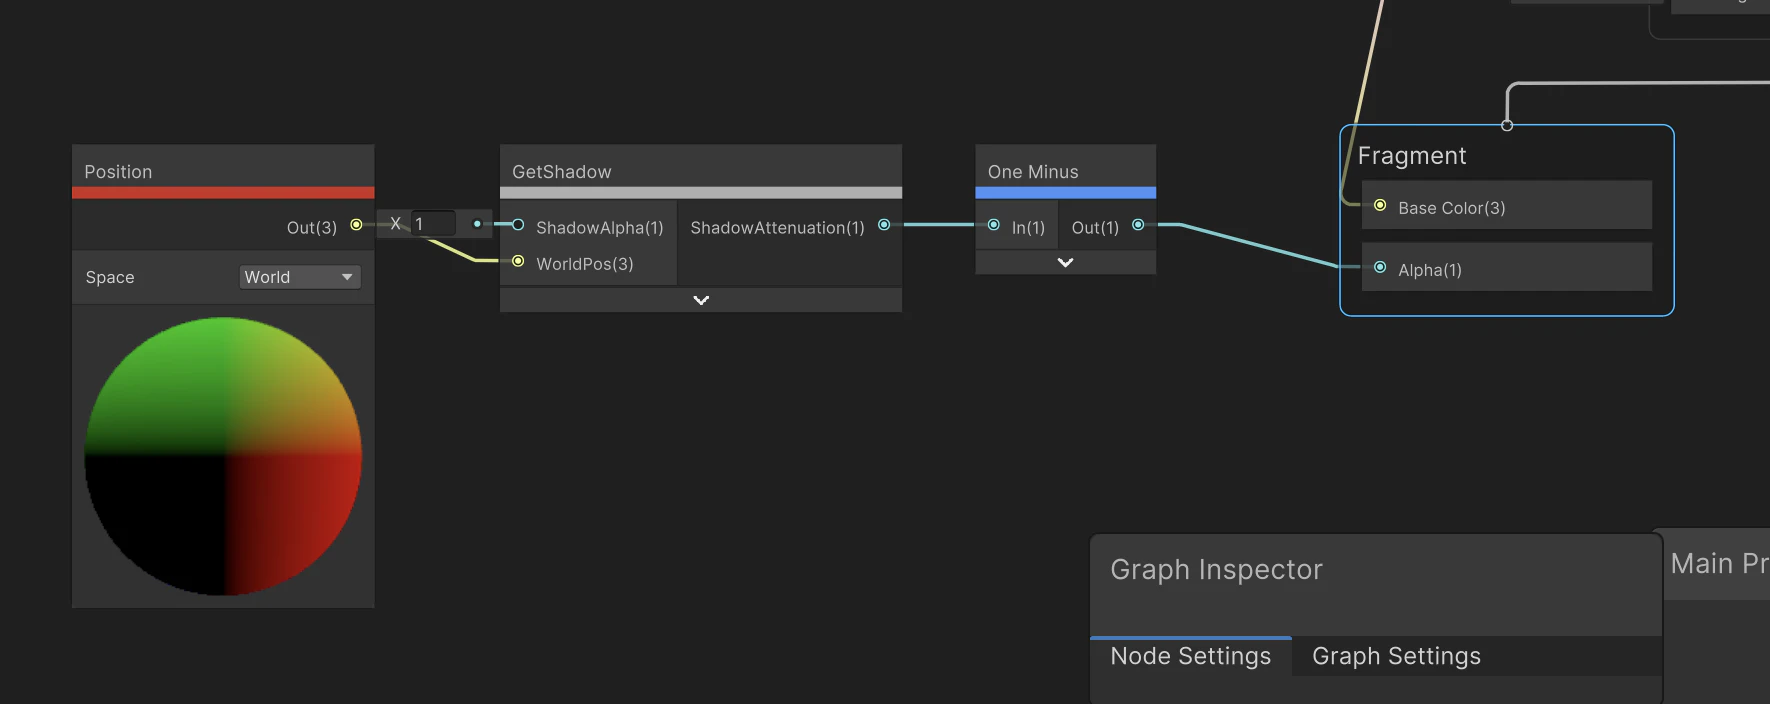The width and height of the screenshot is (1770, 704).
Task: Click the ShadowAttenuation(1) output port
Action: click(884, 225)
